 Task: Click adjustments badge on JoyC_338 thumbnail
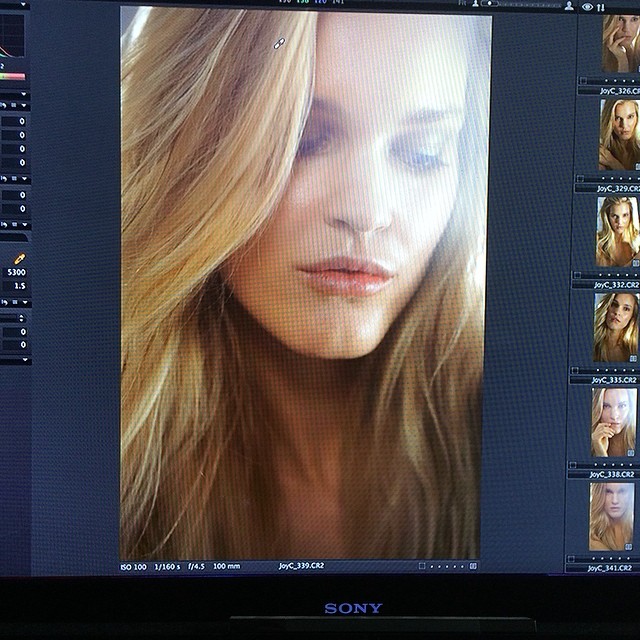[x=631, y=453]
